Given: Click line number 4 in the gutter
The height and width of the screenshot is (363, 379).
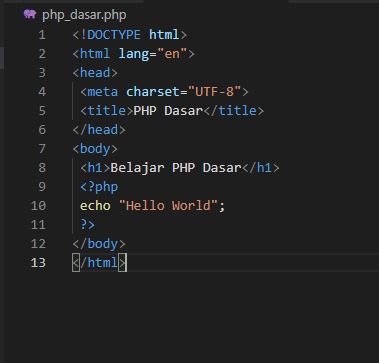Looking at the screenshot, I should (x=42, y=92).
